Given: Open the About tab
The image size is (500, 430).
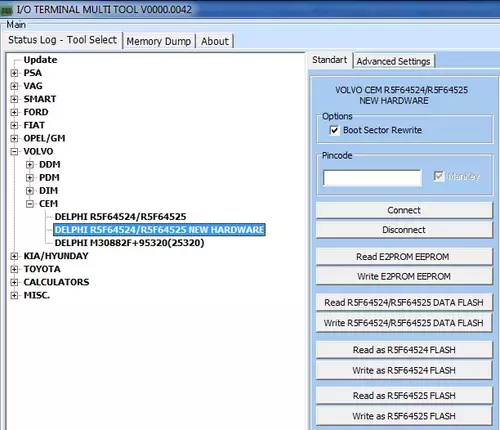Looking at the screenshot, I should 215,41.
